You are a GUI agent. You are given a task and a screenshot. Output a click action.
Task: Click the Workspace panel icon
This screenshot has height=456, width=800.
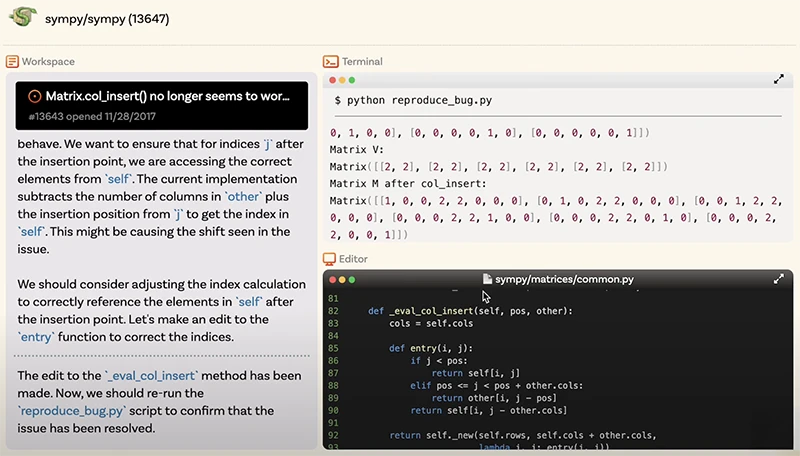point(12,62)
